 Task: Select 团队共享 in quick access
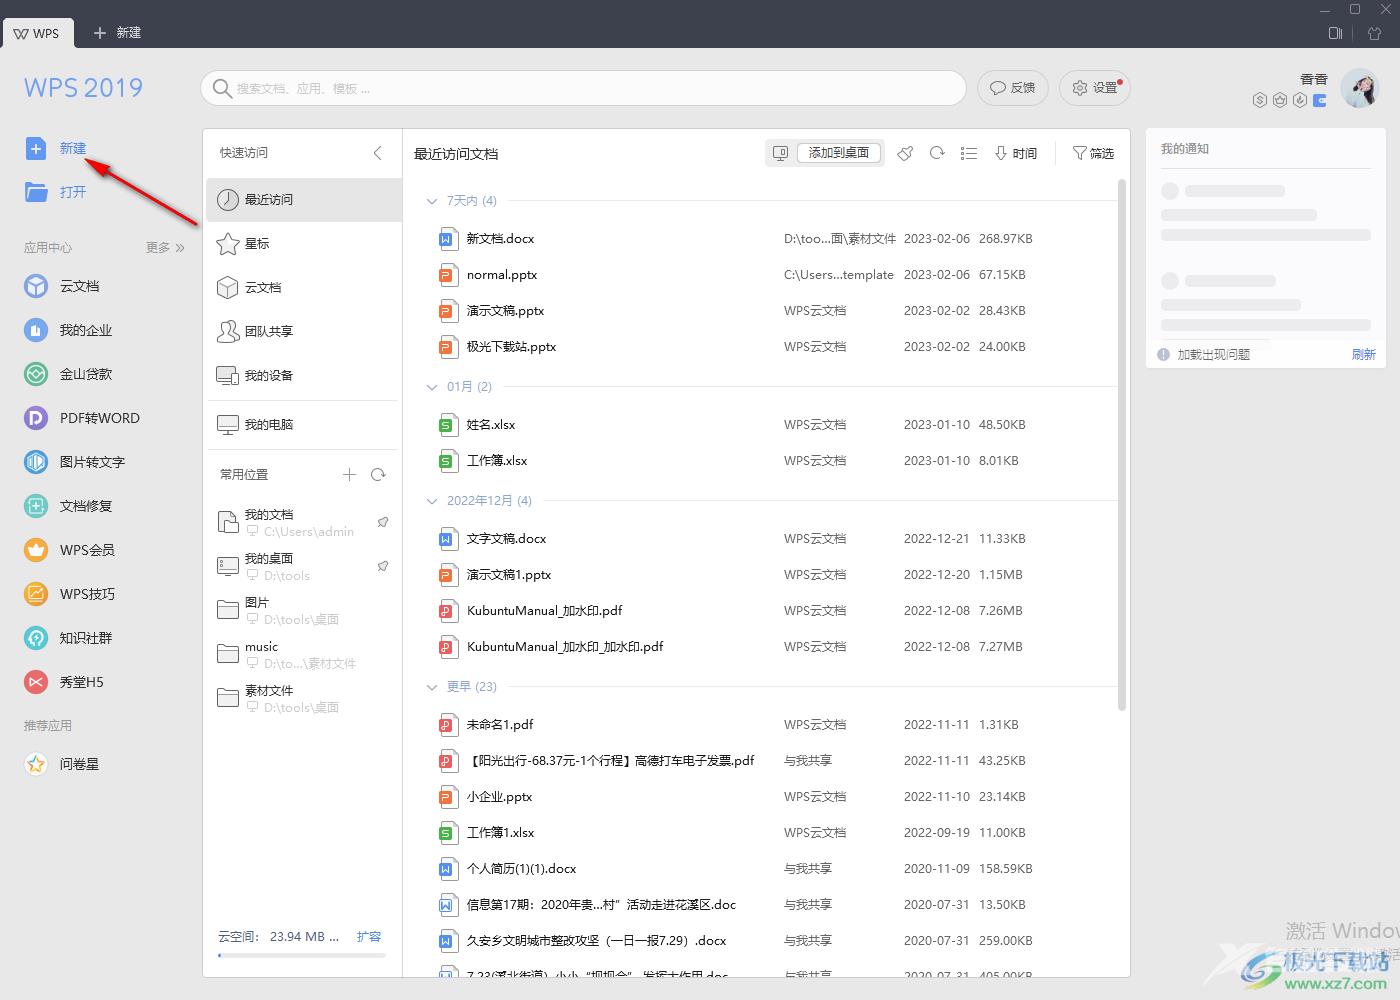click(x=304, y=331)
